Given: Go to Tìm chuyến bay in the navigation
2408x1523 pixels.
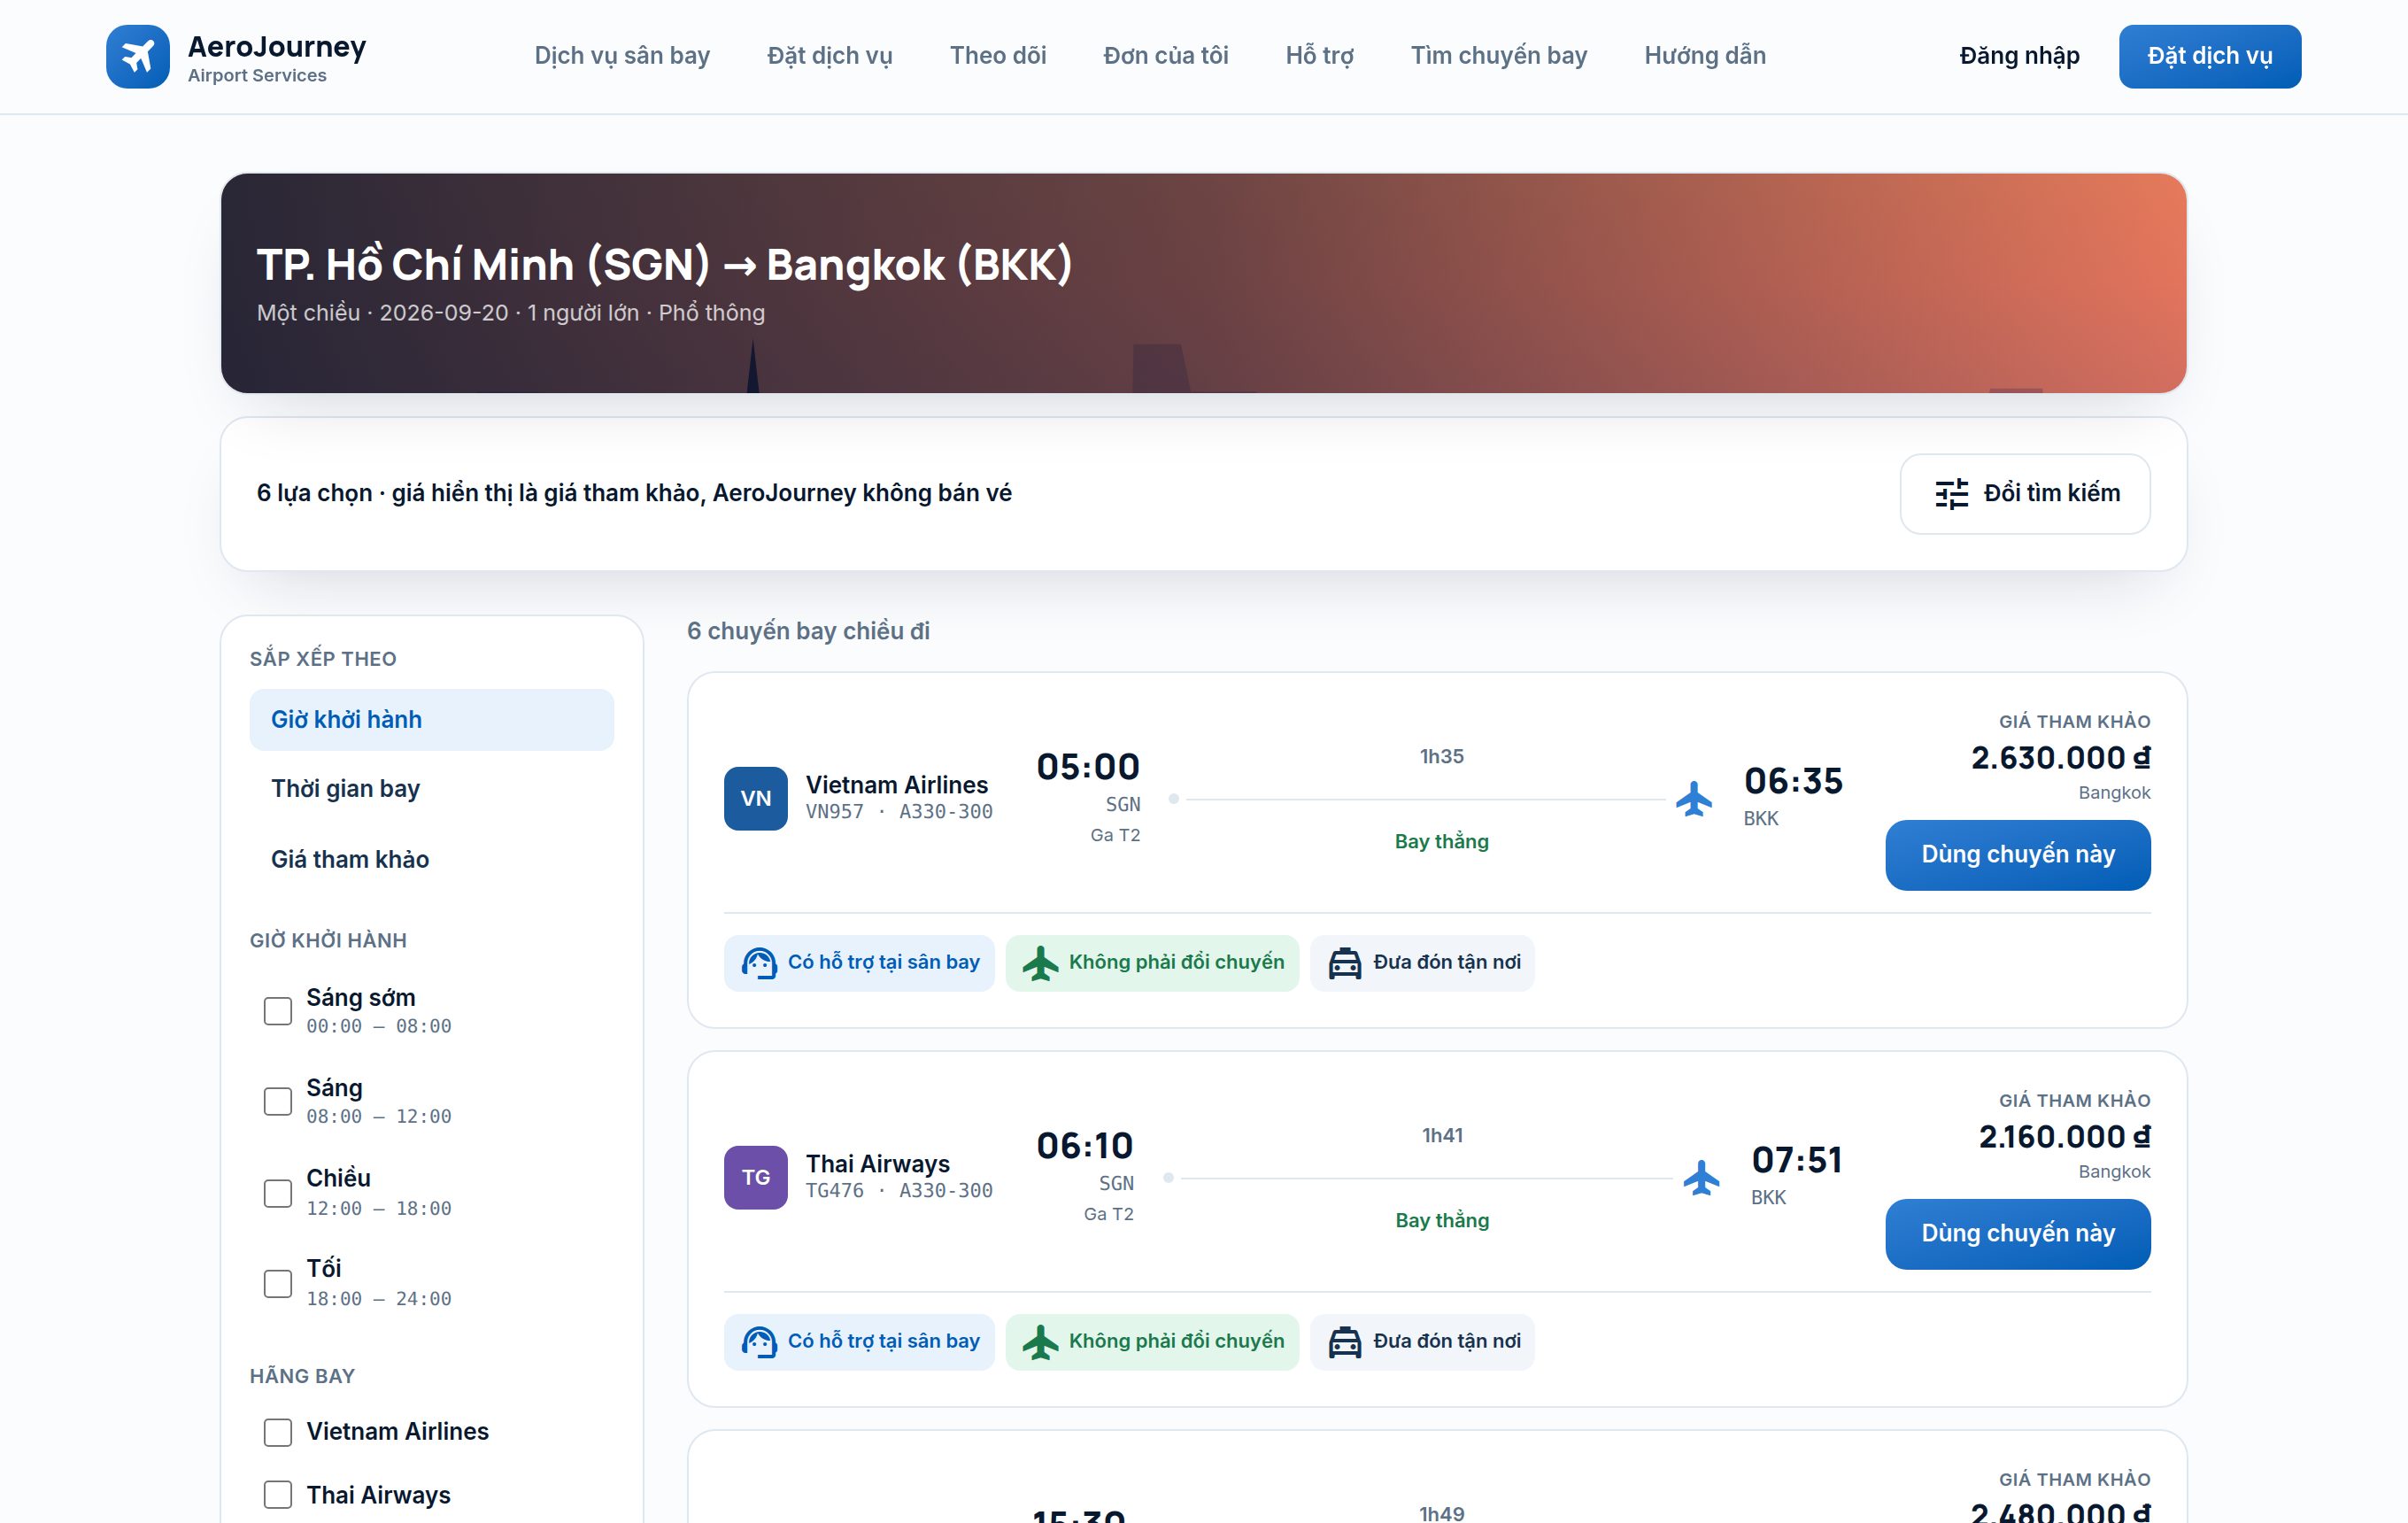Looking at the screenshot, I should (x=1499, y=56).
